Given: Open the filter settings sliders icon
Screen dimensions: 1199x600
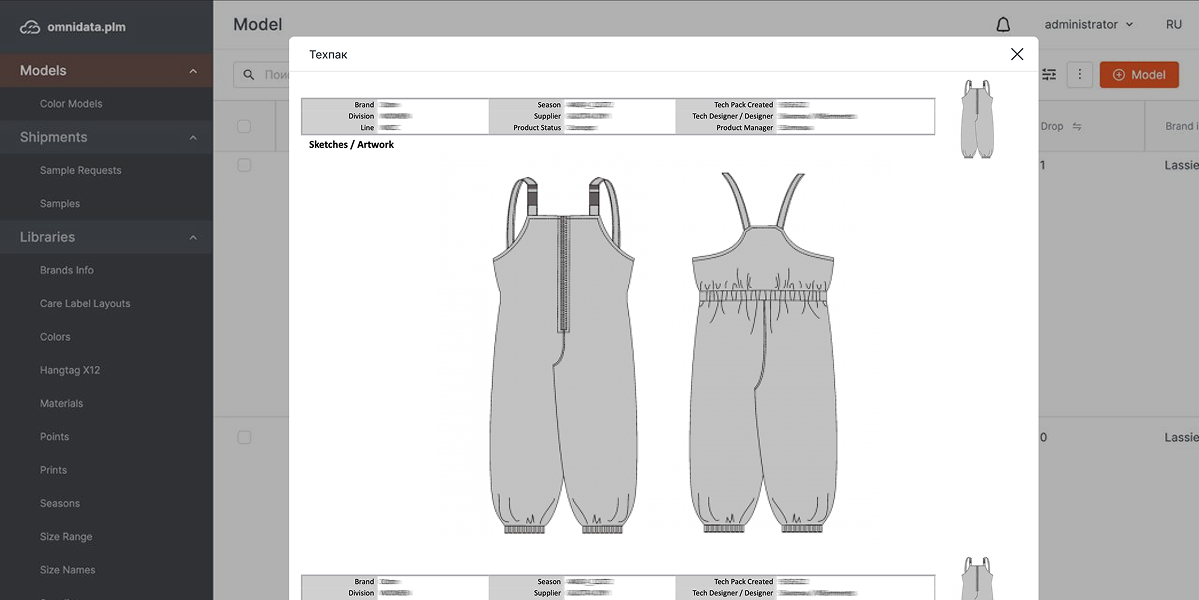Looking at the screenshot, I should tap(1049, 75).
